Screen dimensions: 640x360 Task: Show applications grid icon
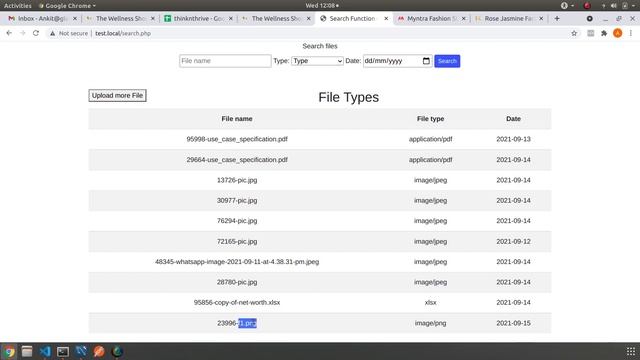[631, 351]
